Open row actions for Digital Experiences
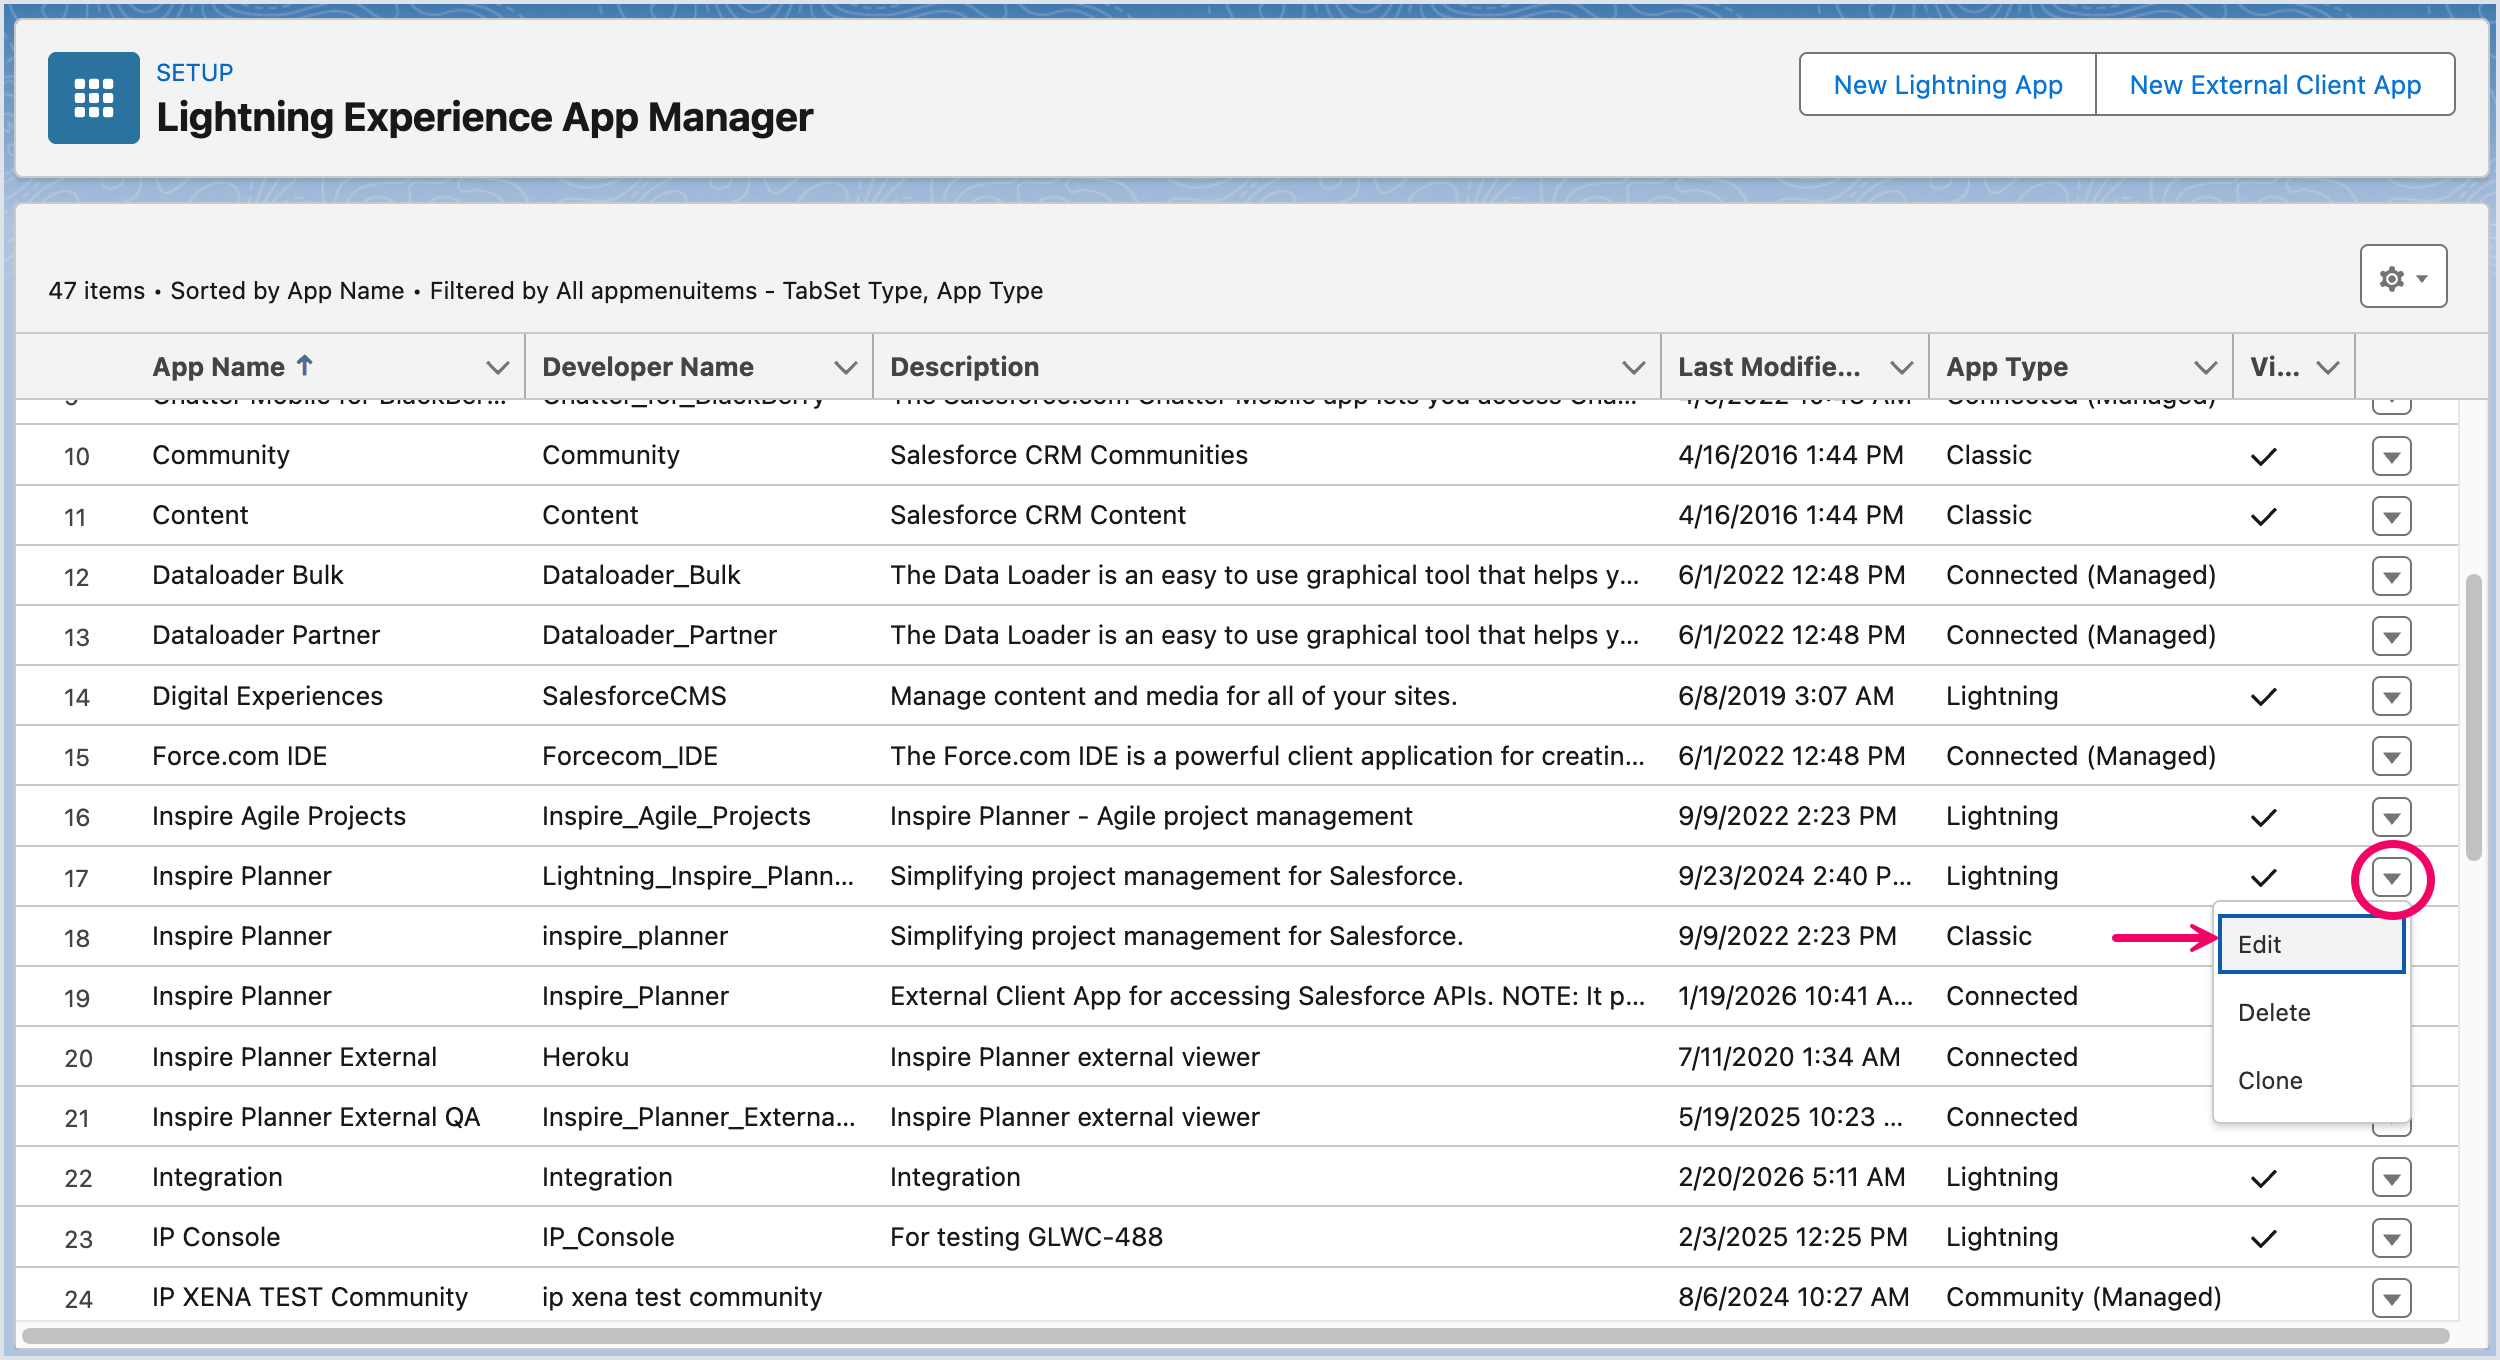This screenshot has width=2500, height=1360. [x=2391, y=696]
